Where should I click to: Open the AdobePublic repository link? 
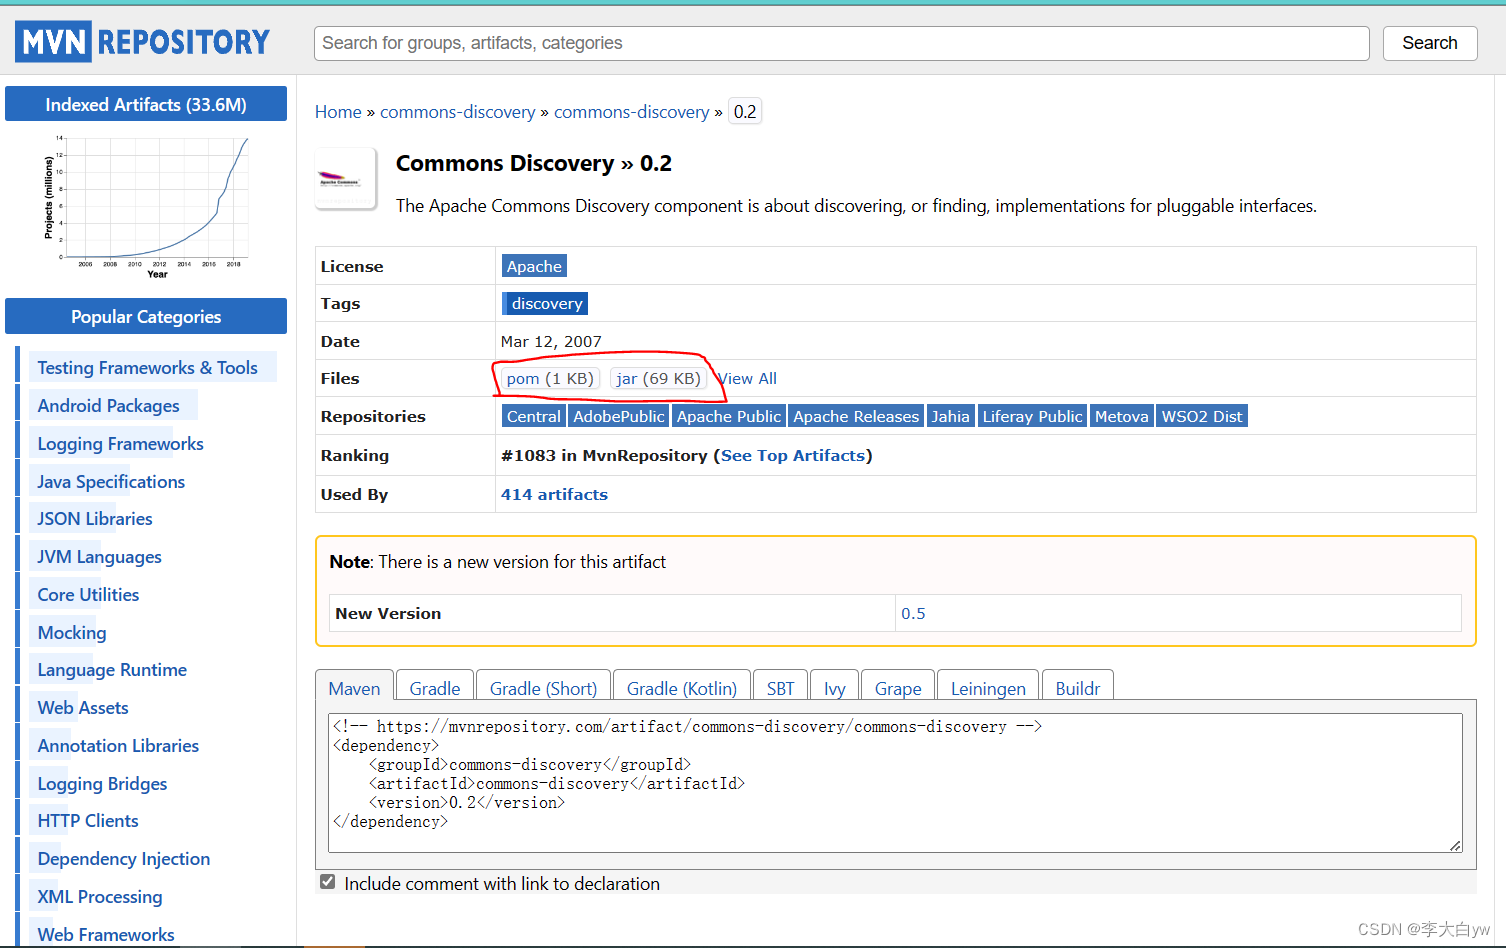618,416
